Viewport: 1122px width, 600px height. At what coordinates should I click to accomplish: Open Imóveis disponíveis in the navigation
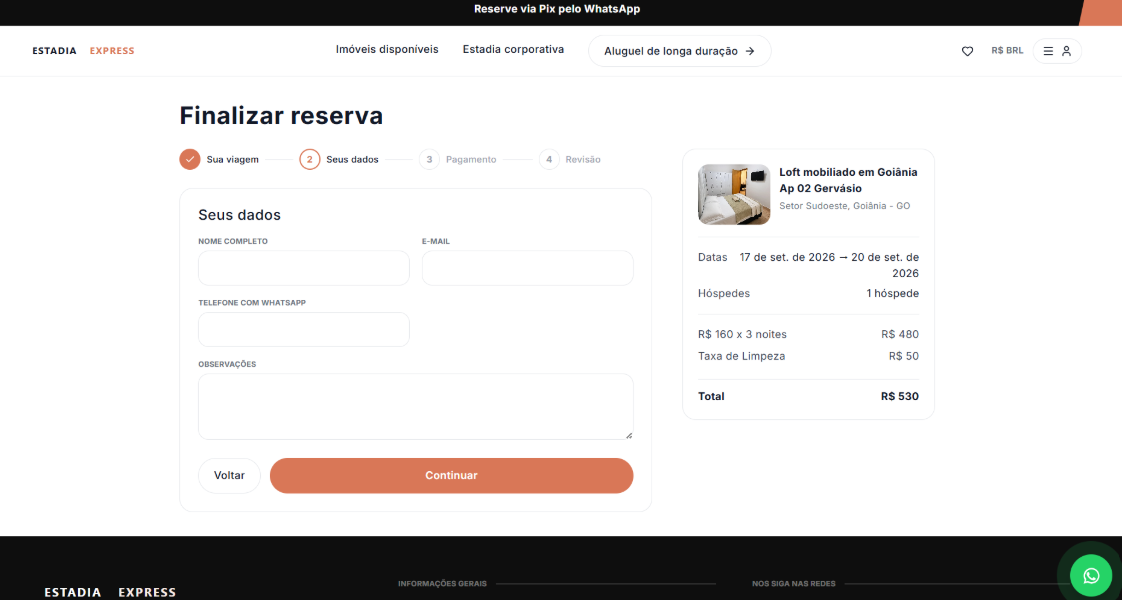(387, 49)
